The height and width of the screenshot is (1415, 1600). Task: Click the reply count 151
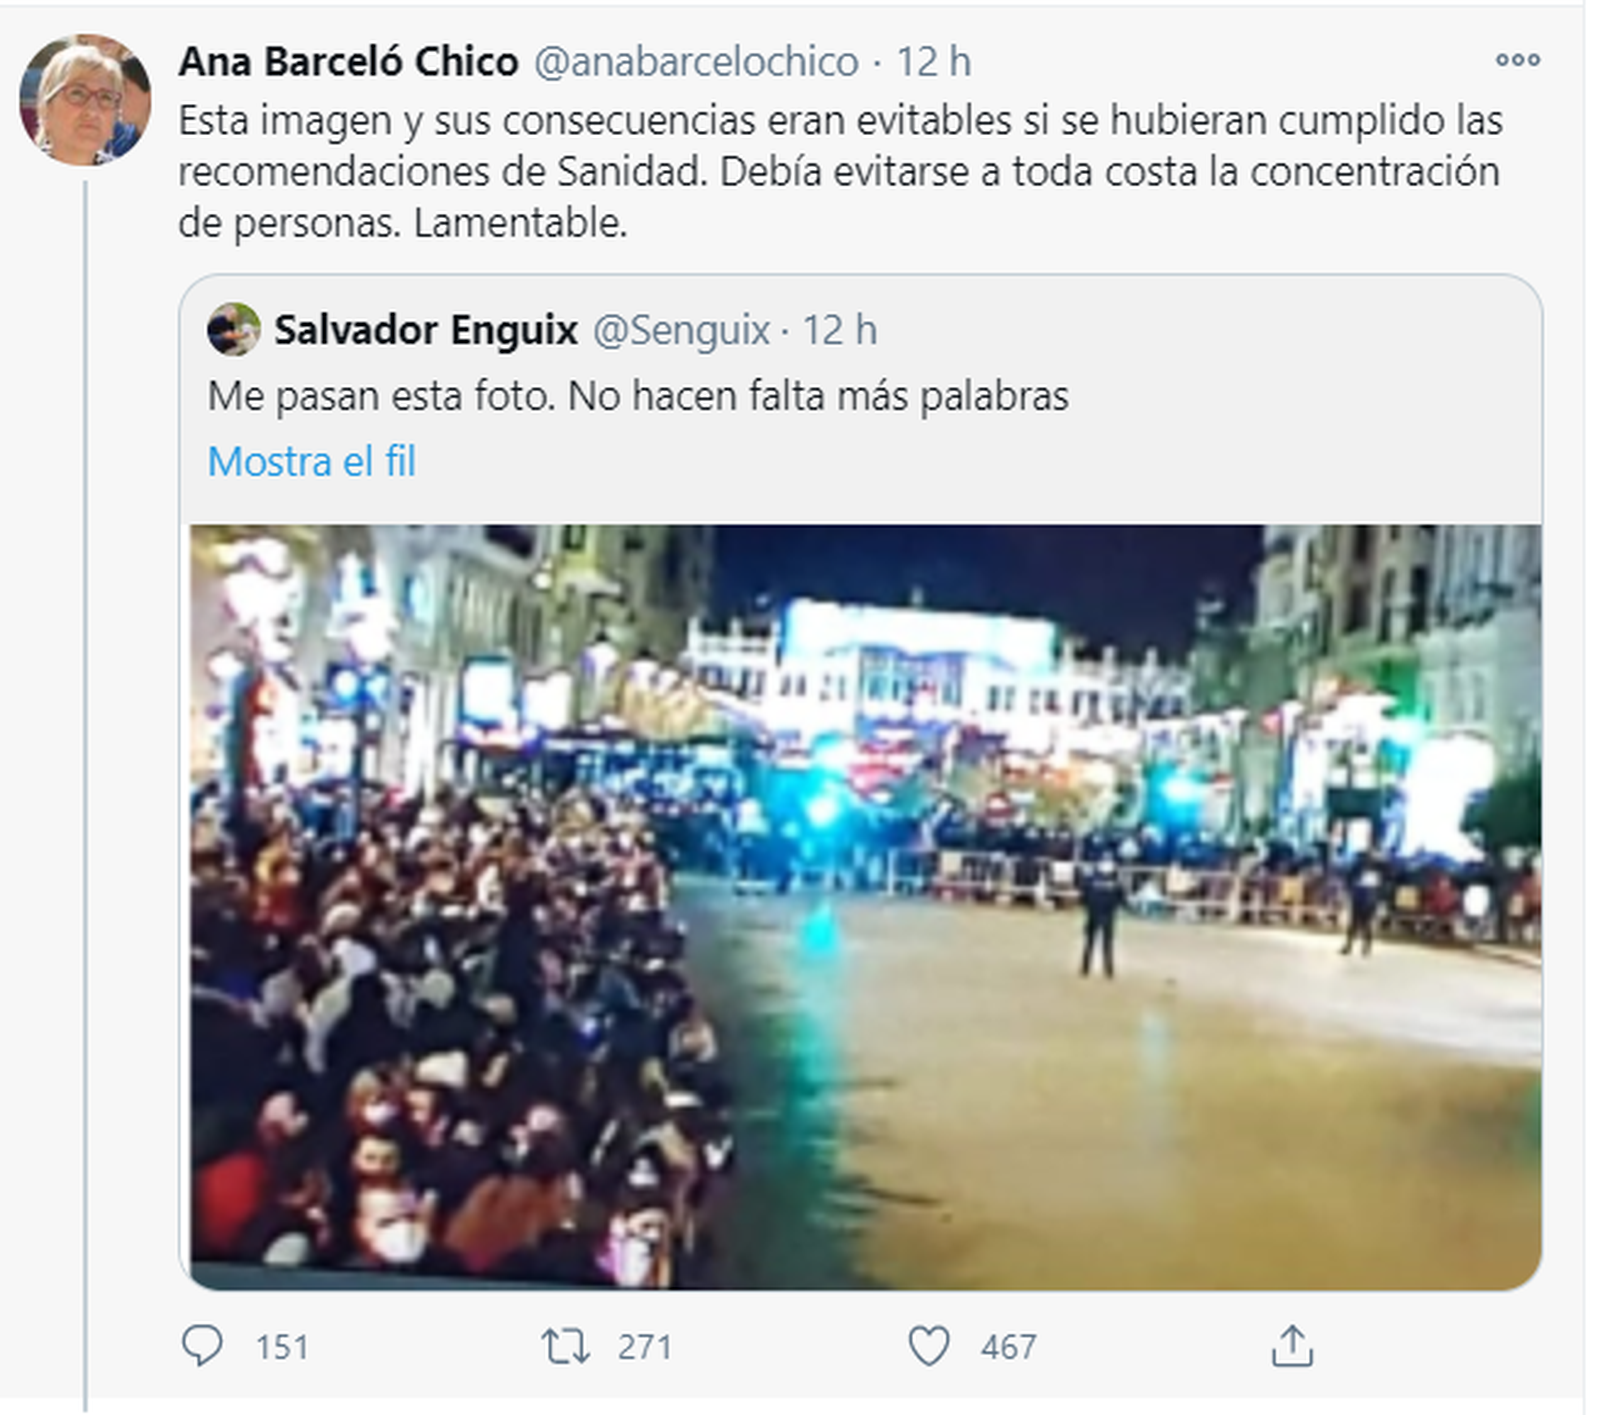click(282, 1347)
